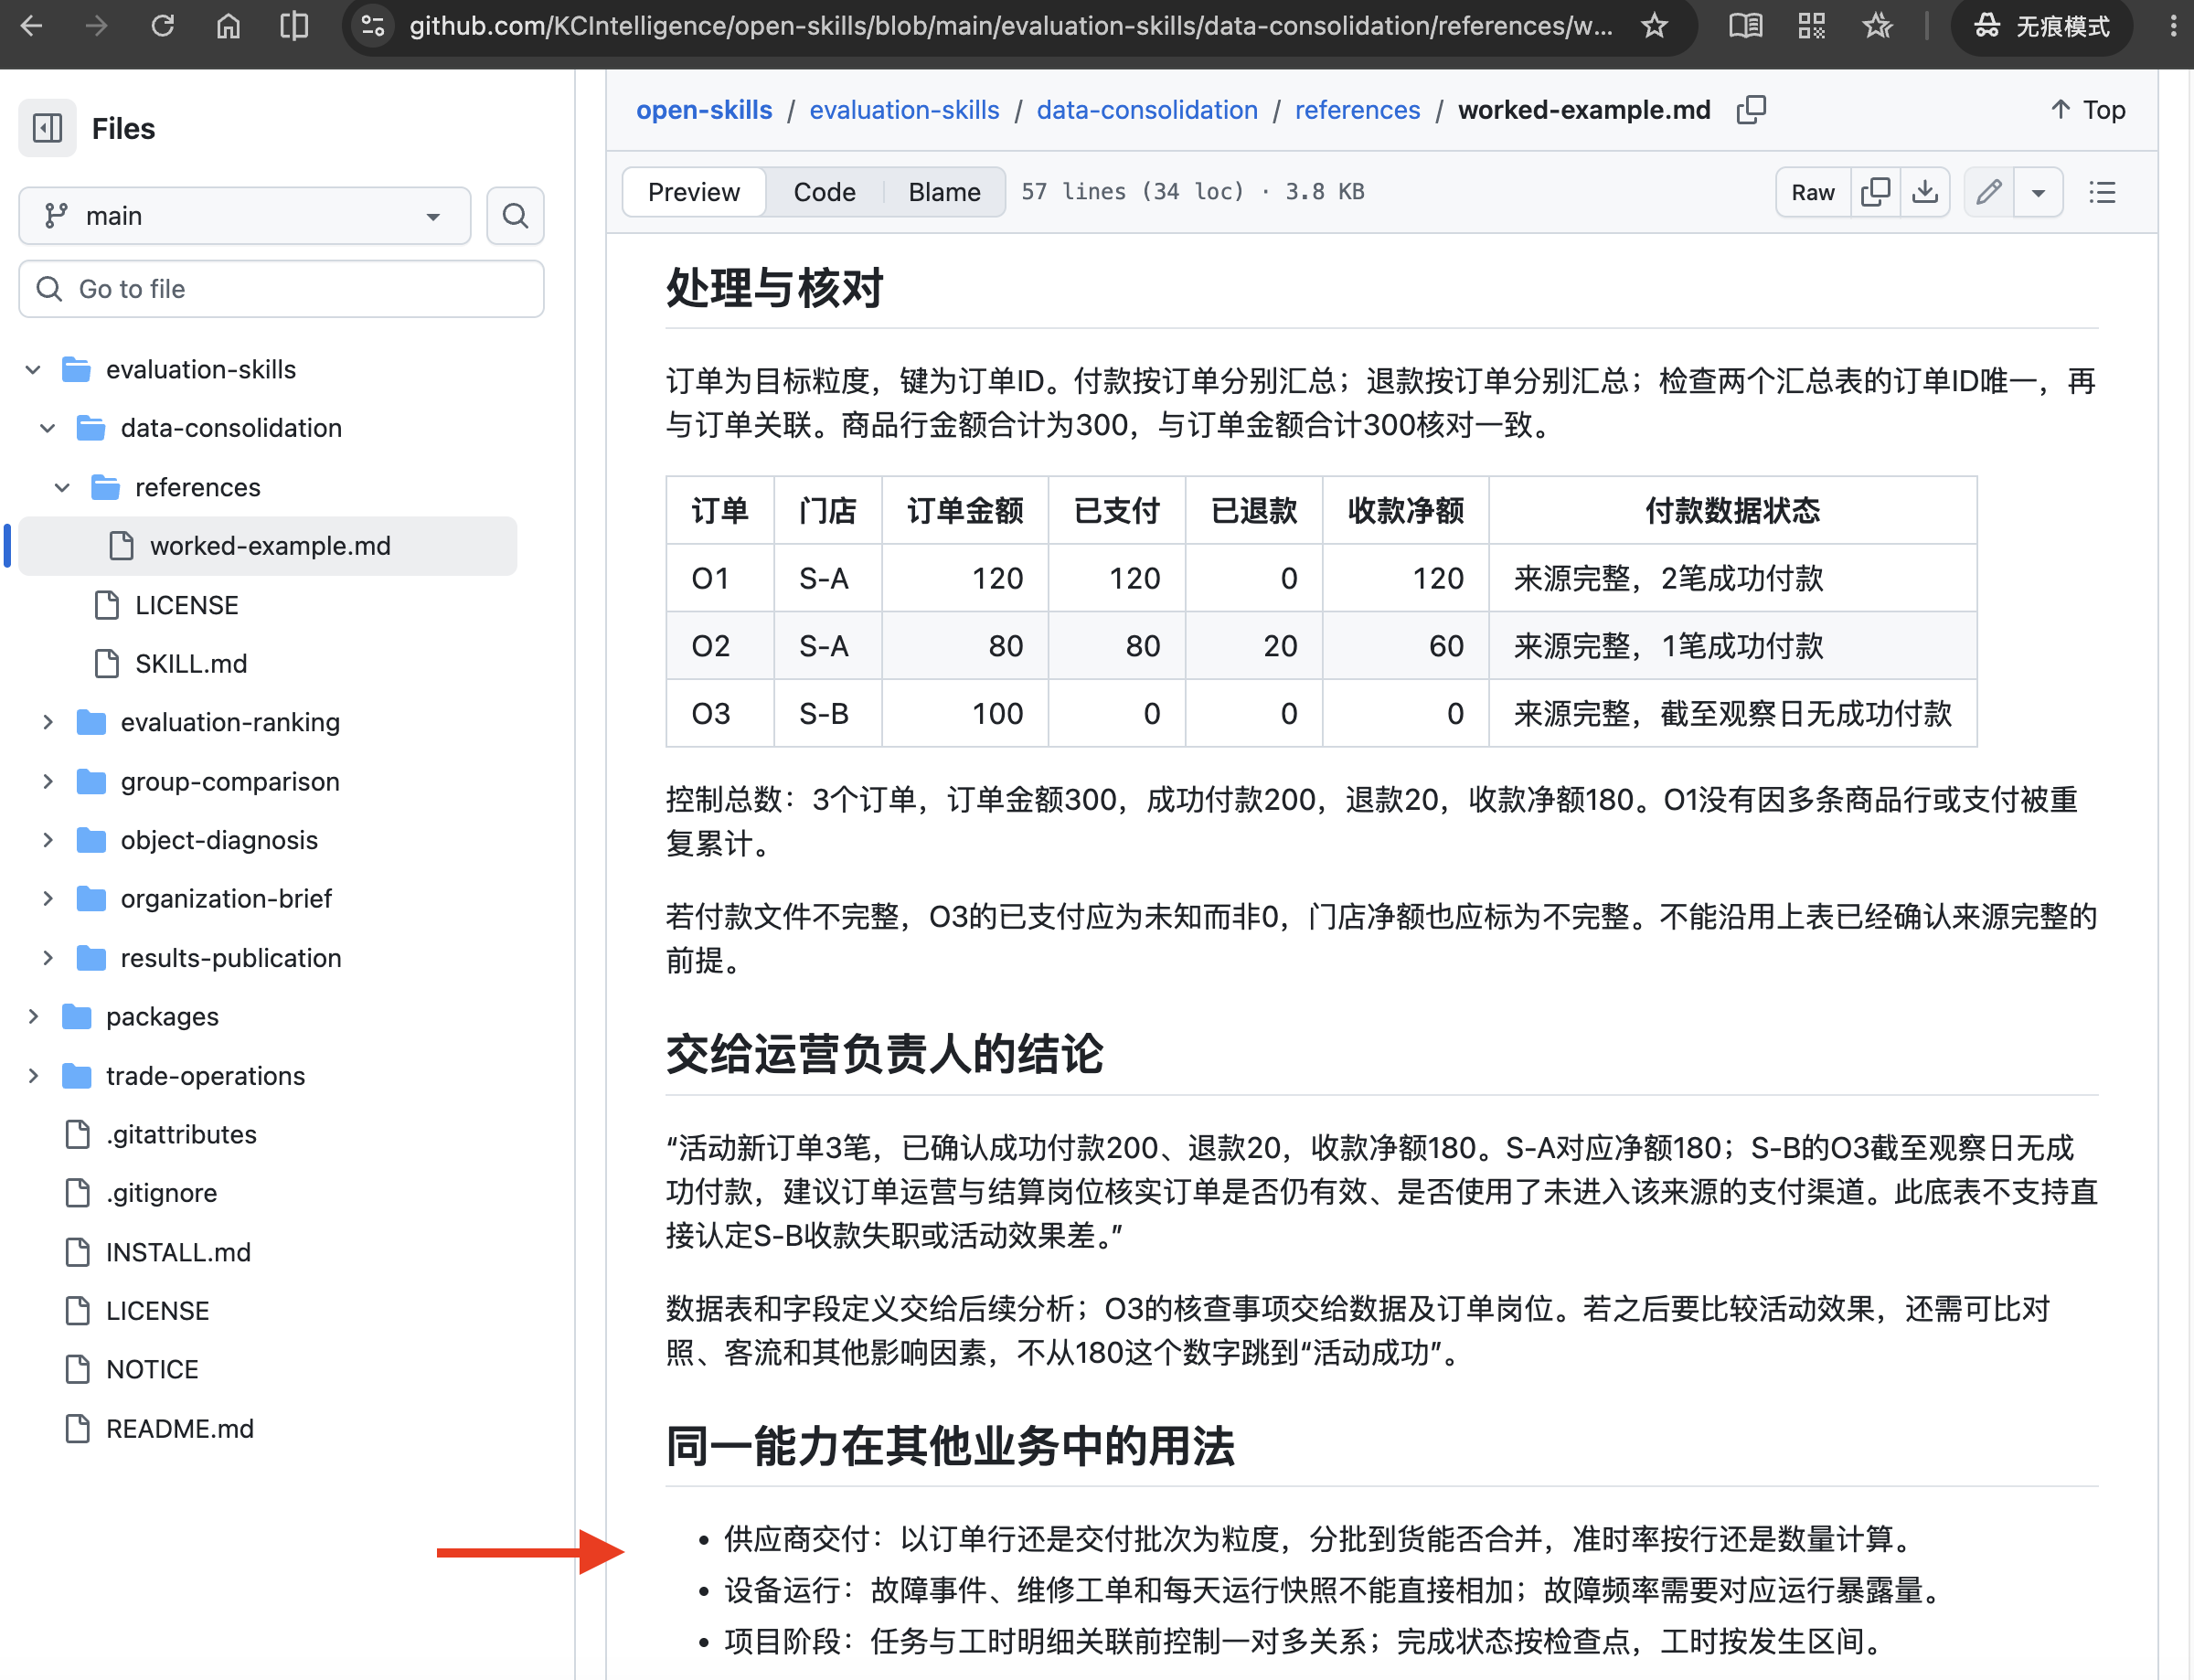The width and height of the screenshot is (2194, 1680).
Task: Open the document outline list icon
Action: 2102,192
